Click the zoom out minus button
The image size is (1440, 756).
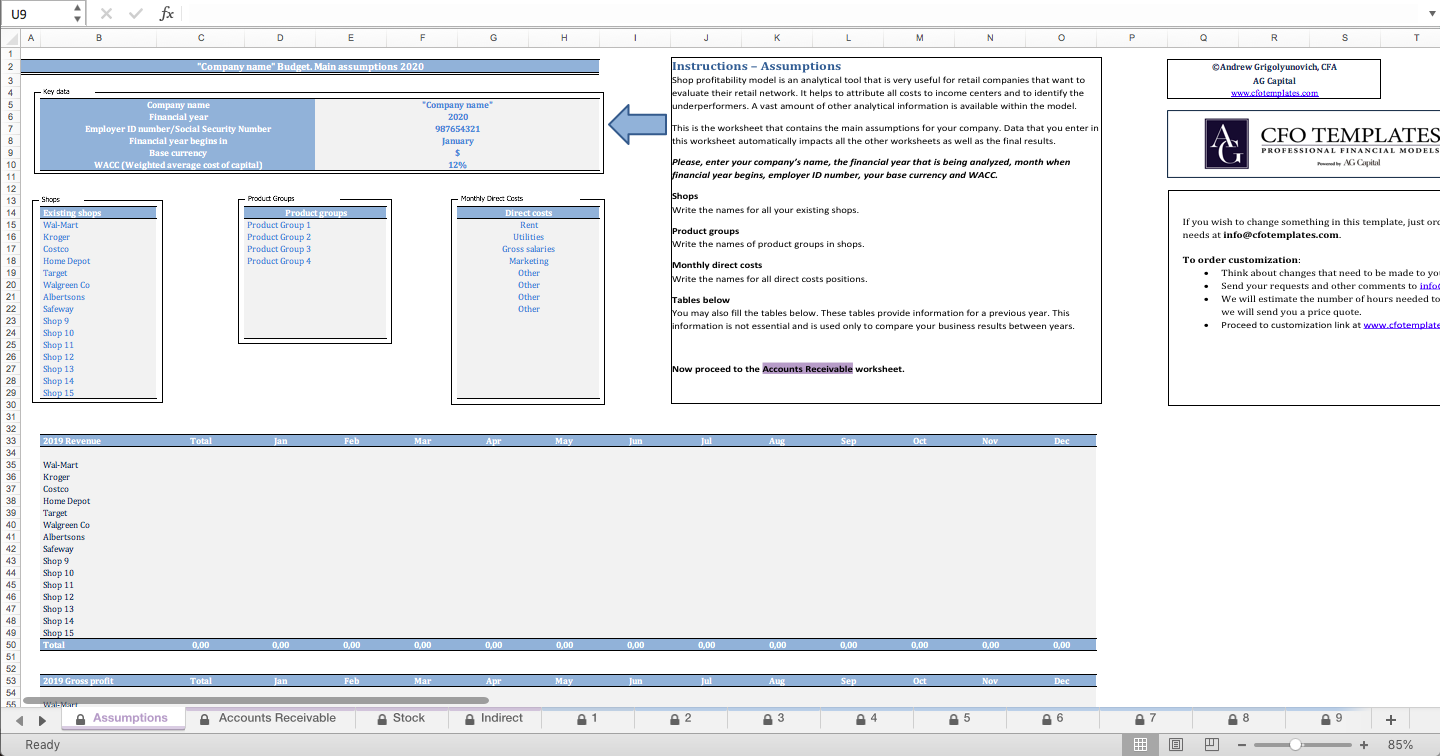(1243, 745)
